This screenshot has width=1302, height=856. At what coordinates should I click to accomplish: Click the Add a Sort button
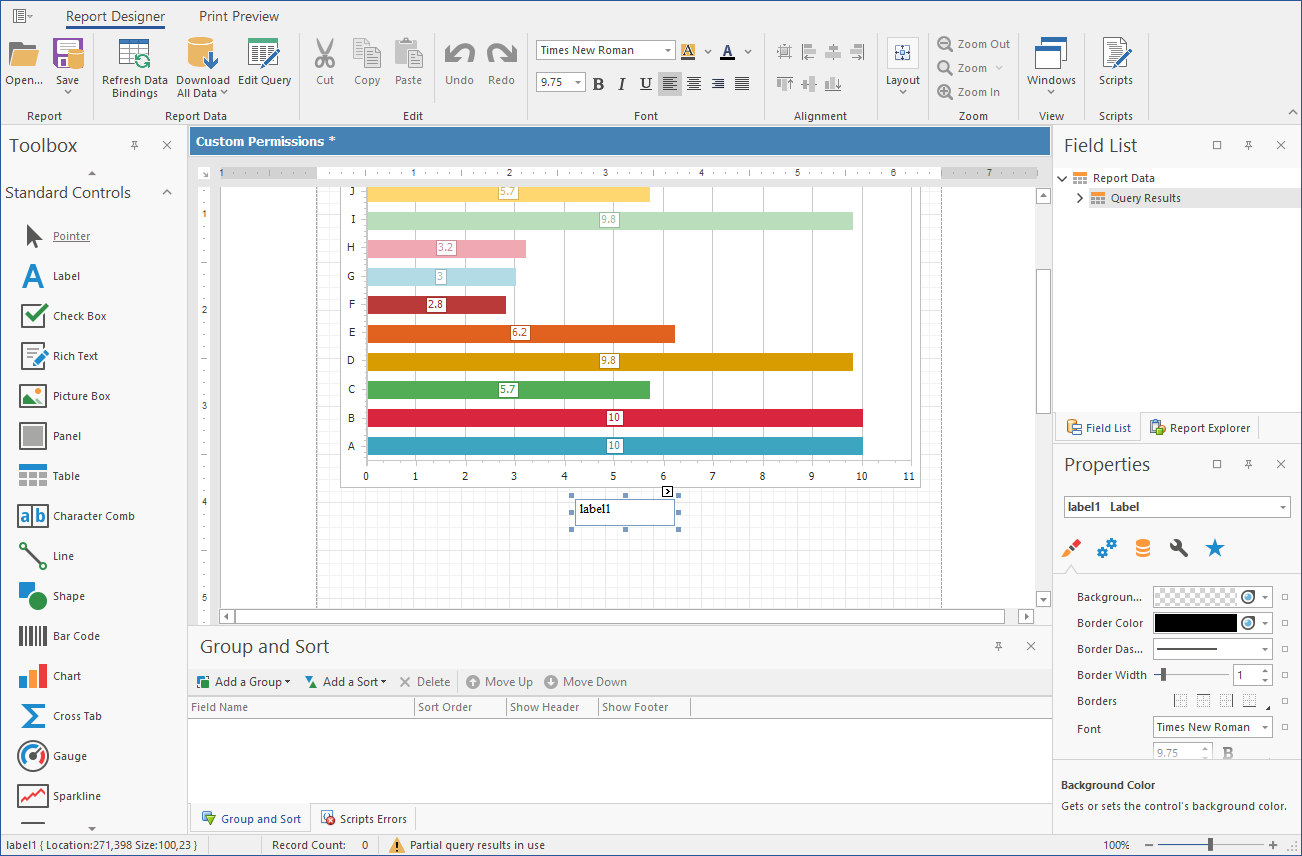(x=342, y=682)
